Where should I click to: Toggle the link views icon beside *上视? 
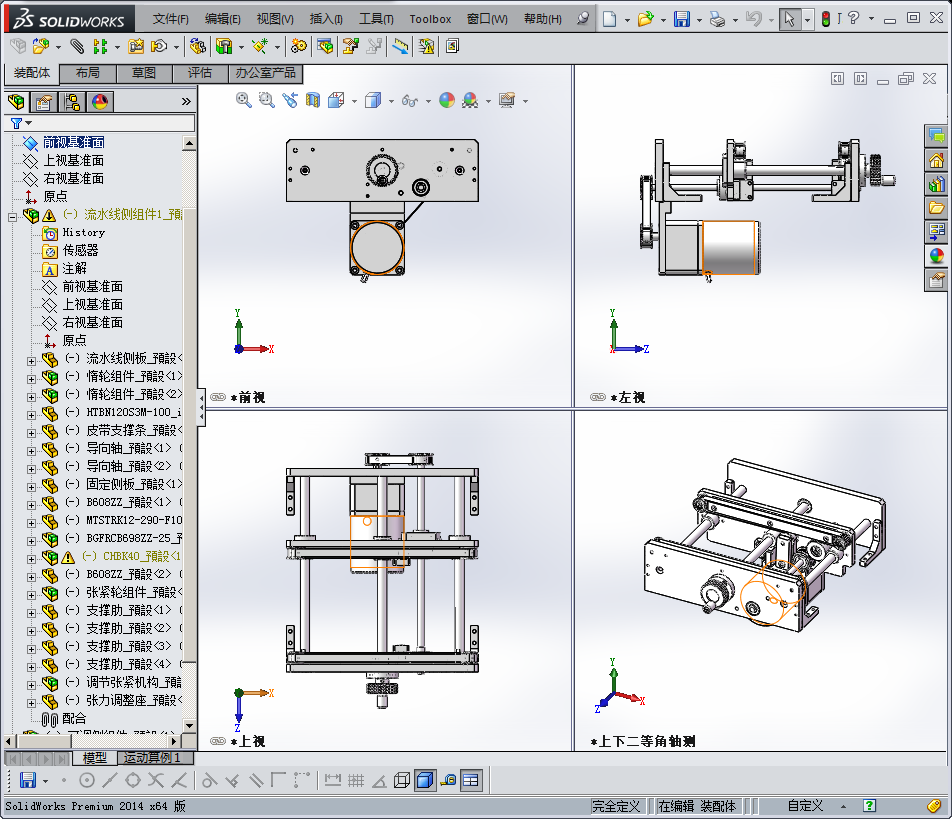[218, 741]
